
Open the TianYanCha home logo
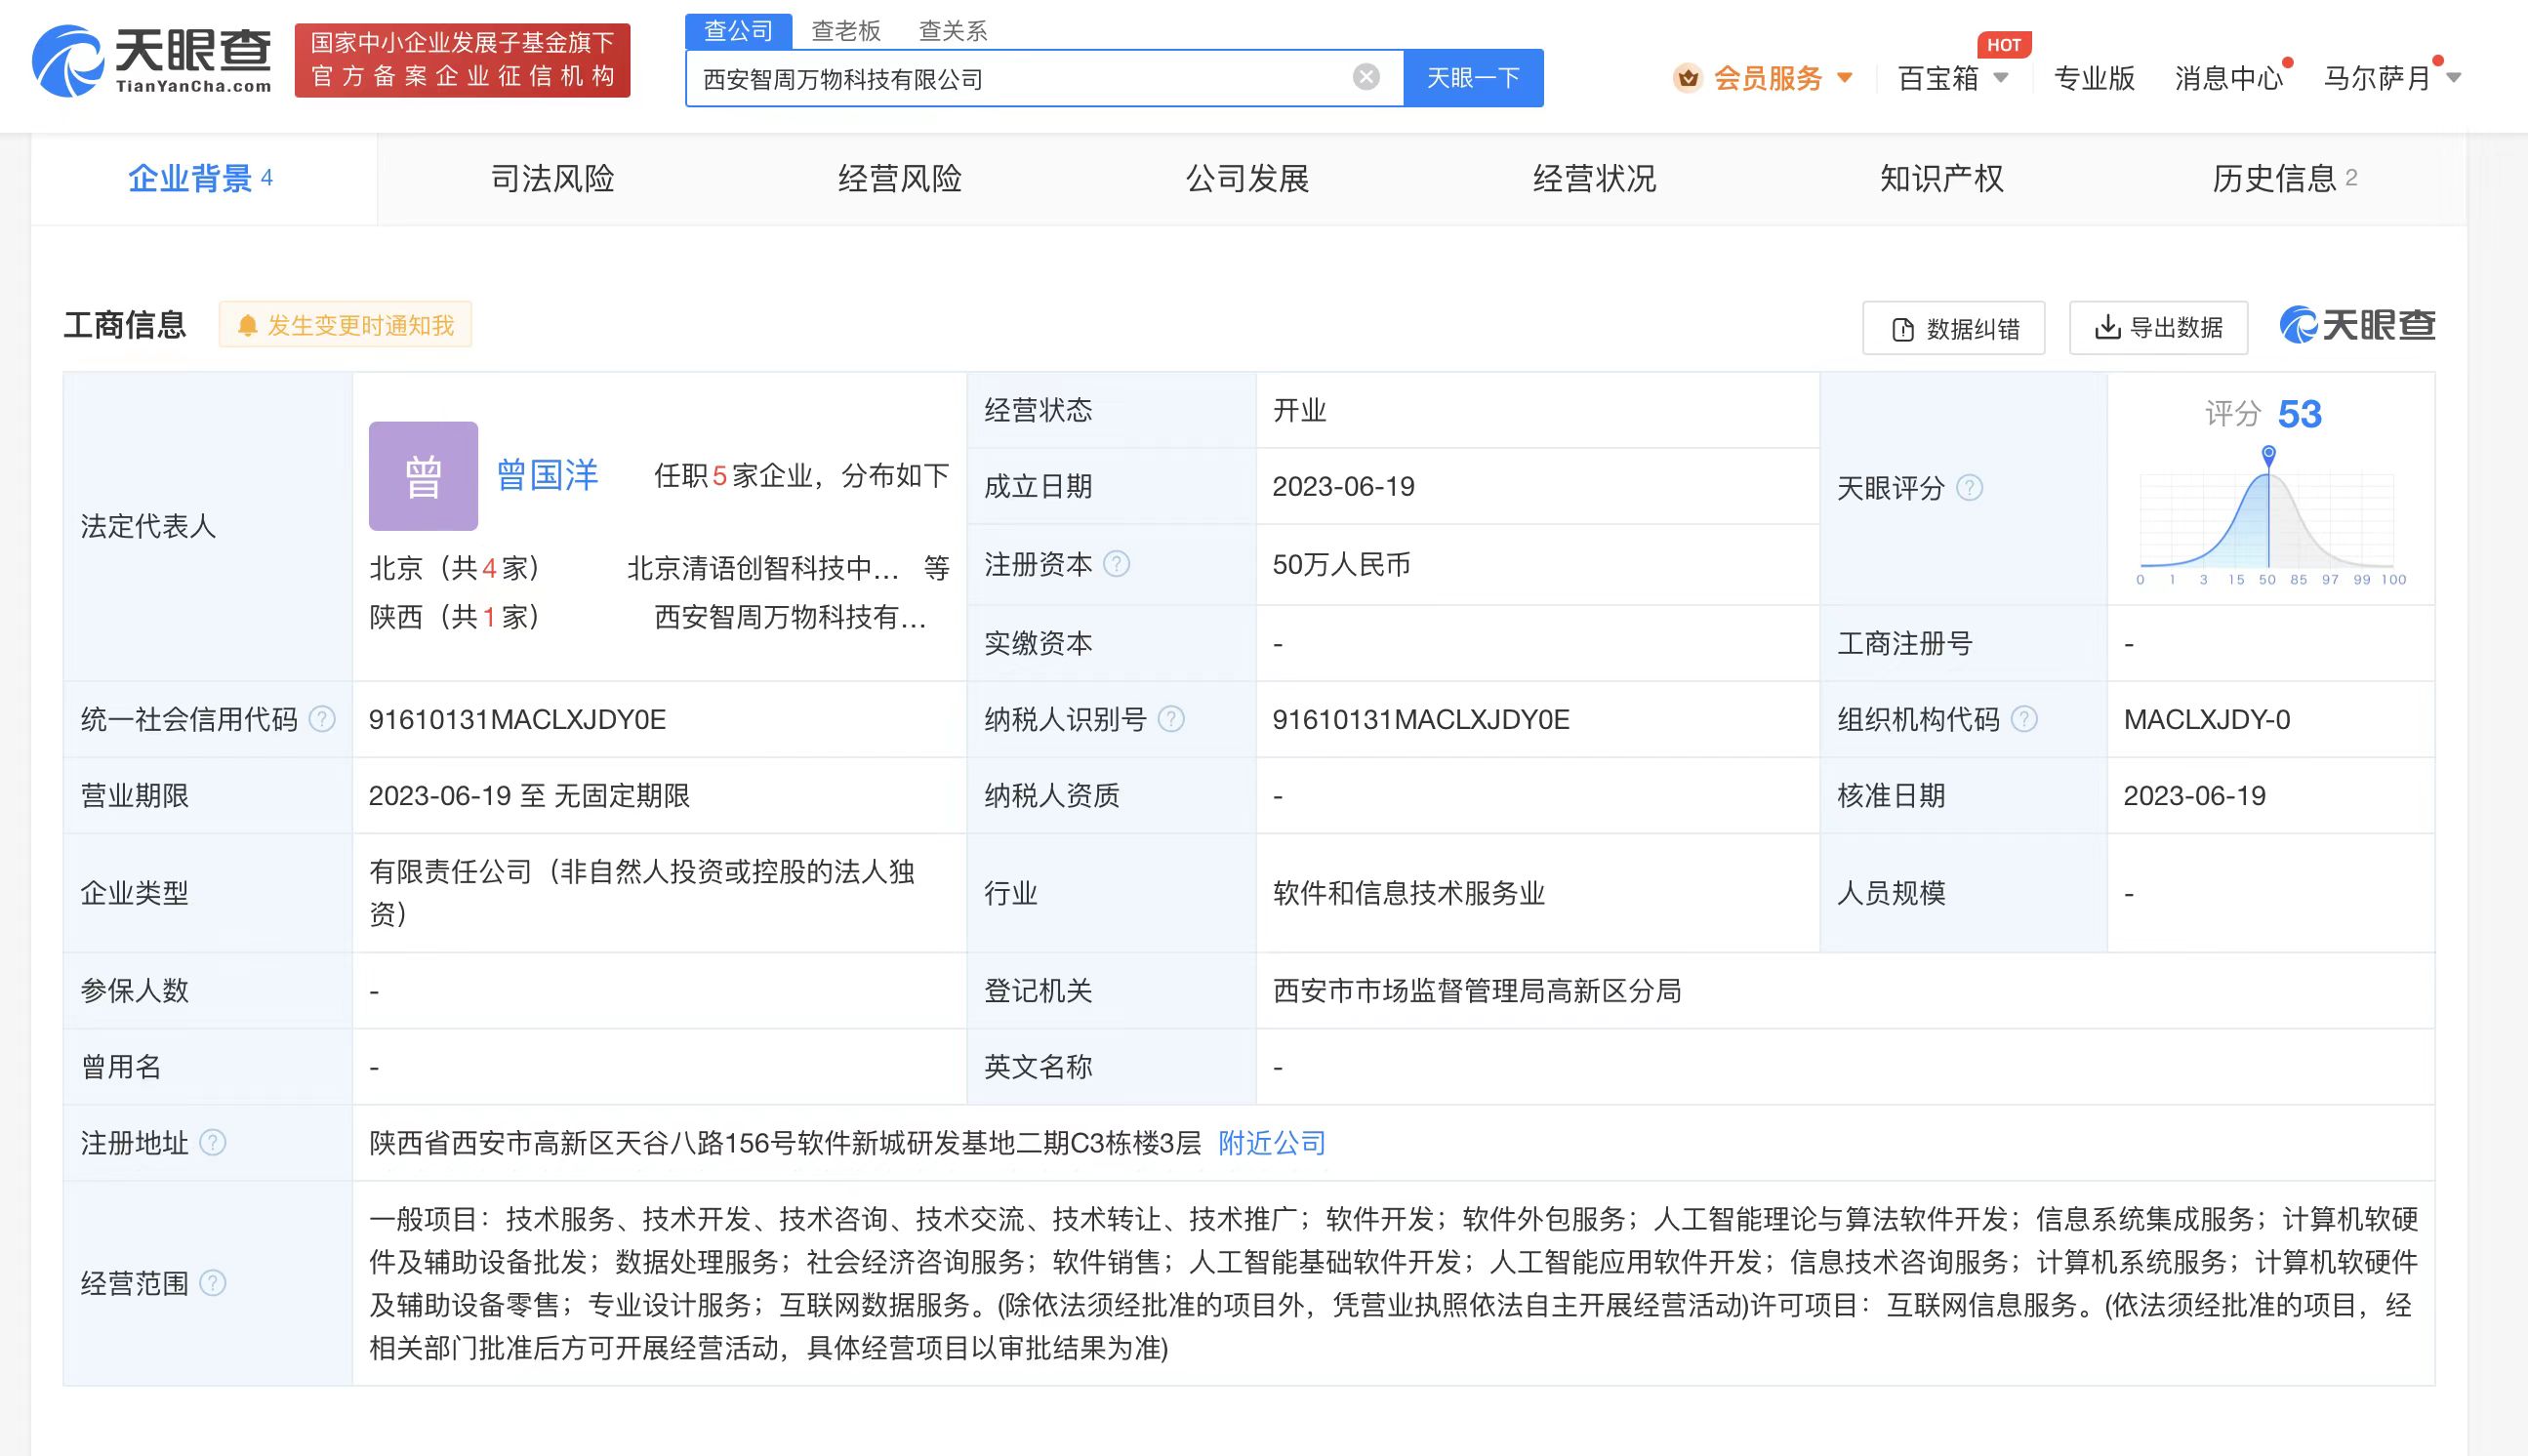[152, 61]
